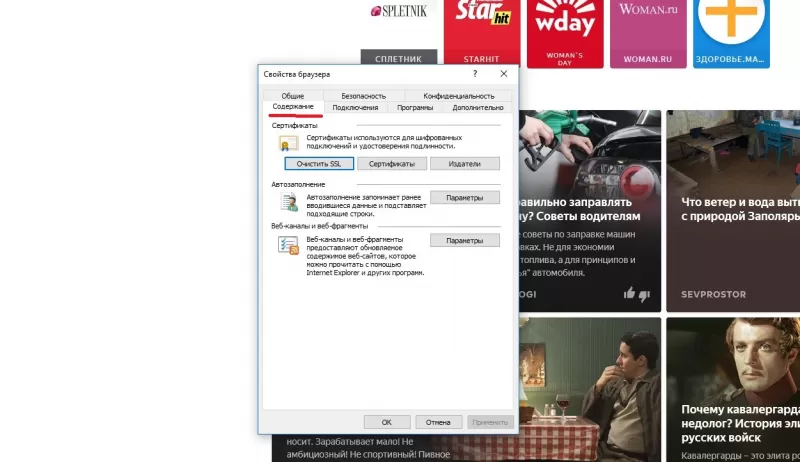Like the car refueling article
The width and height of the screenshot is (800, 462).
point(629,293)
